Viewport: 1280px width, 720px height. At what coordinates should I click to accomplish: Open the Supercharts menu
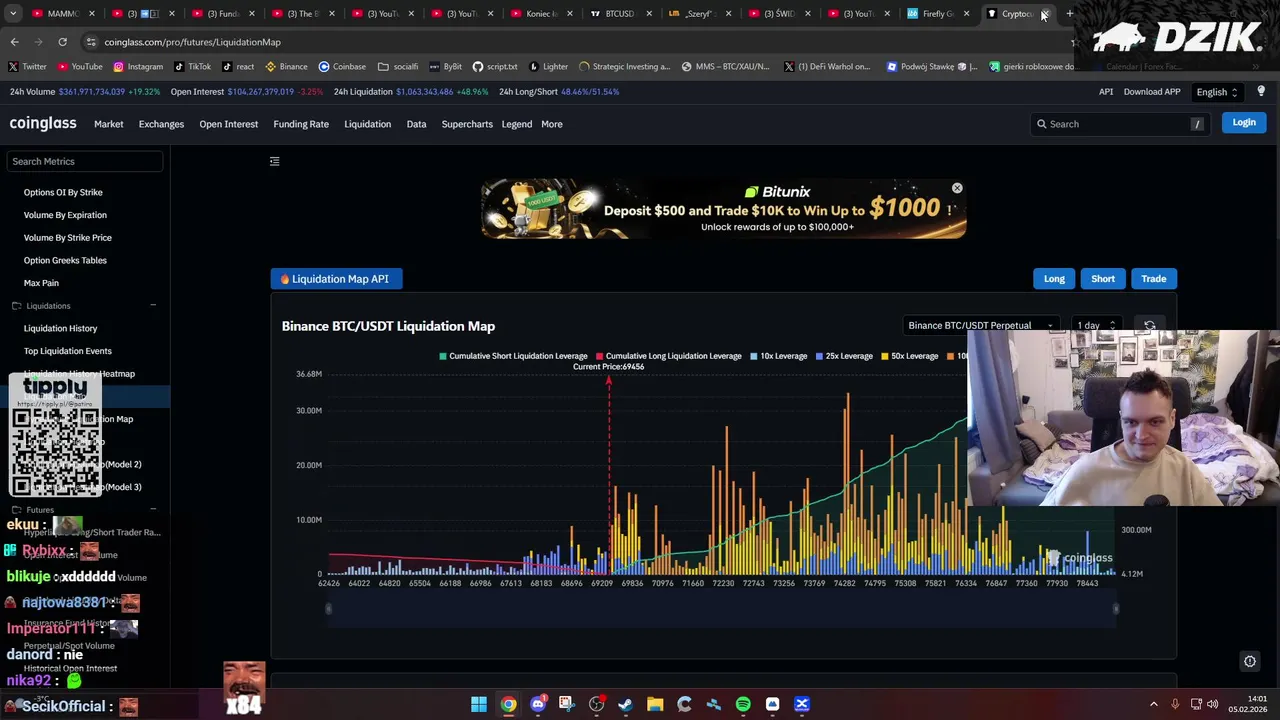pos(467,124)
